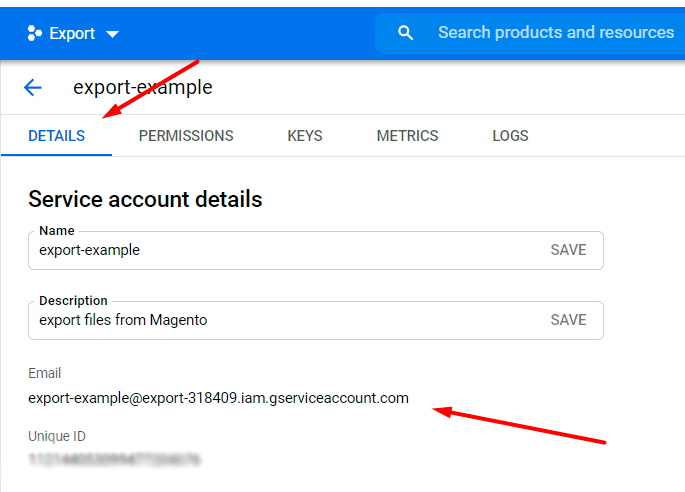Switch to the DETAILS tab
Viewport: 685px width, 492px height.
click(x=56, y=136)
